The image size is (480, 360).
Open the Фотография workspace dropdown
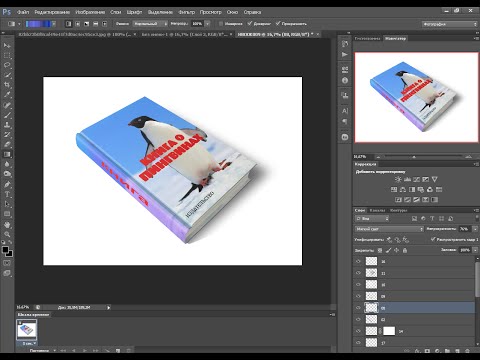coord(450,24)
